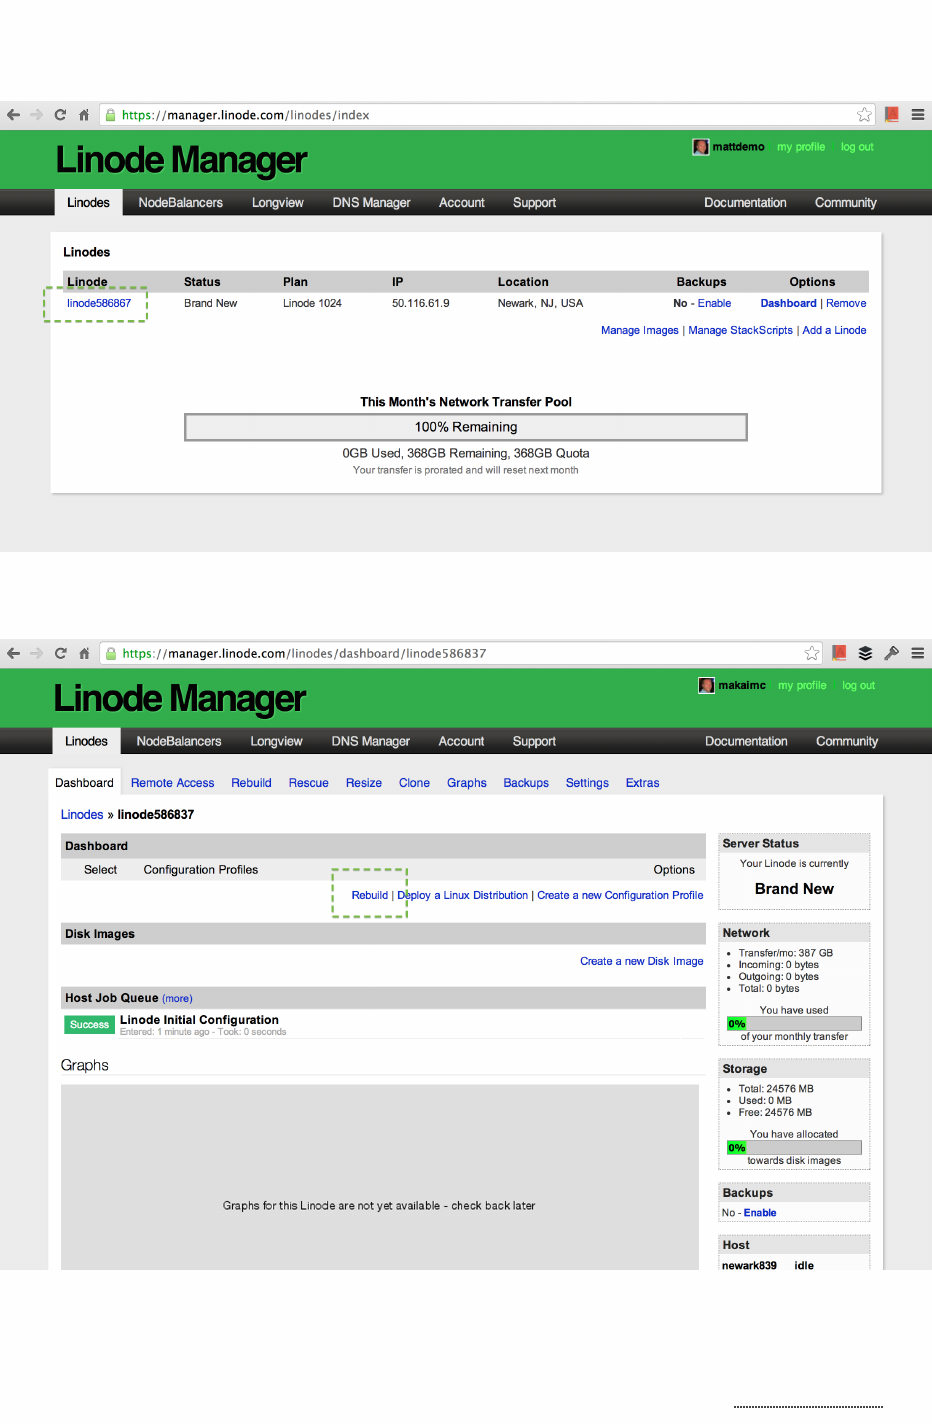The image size is (932, 1424).
Task: Open Dashboard link in the Options column
Action: [788, 304]
